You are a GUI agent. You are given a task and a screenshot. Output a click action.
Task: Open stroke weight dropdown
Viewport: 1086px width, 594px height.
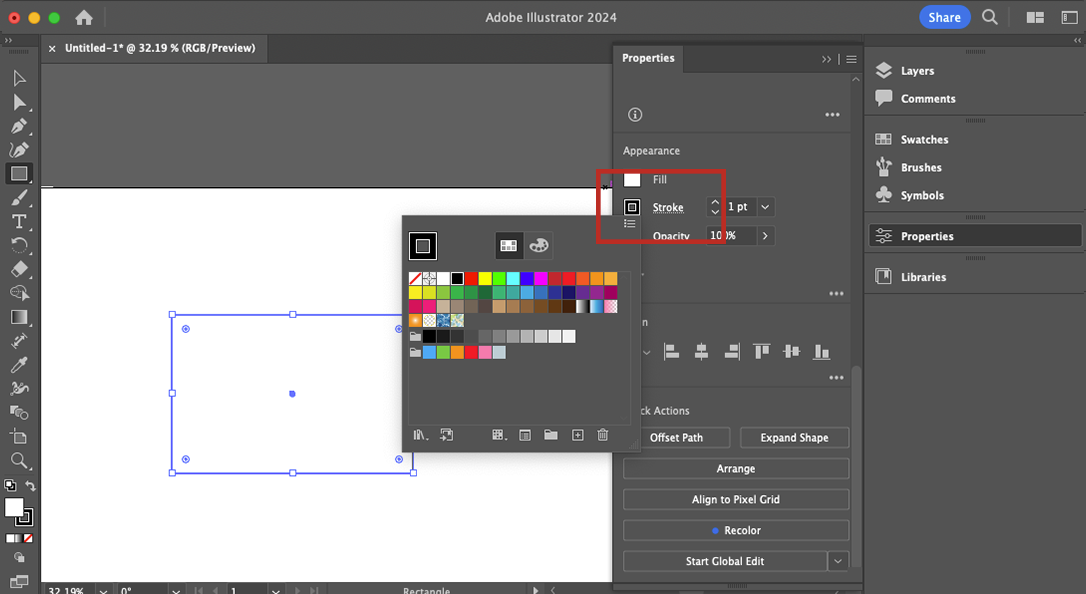pyautogui.click(x=765, y=207)
